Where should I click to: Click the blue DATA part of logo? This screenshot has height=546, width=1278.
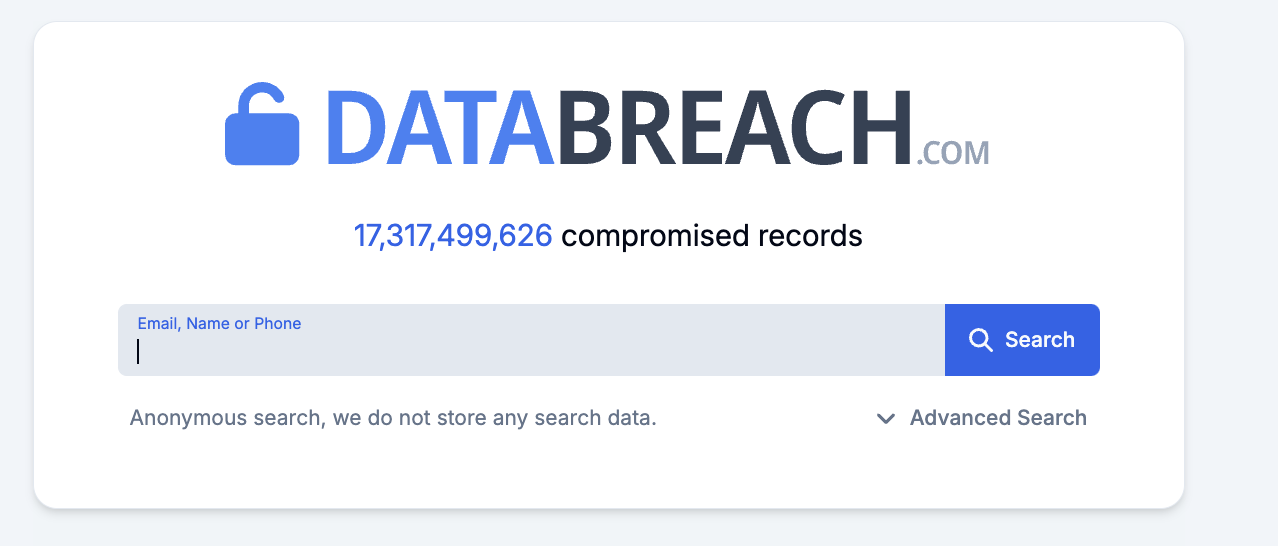438,129
